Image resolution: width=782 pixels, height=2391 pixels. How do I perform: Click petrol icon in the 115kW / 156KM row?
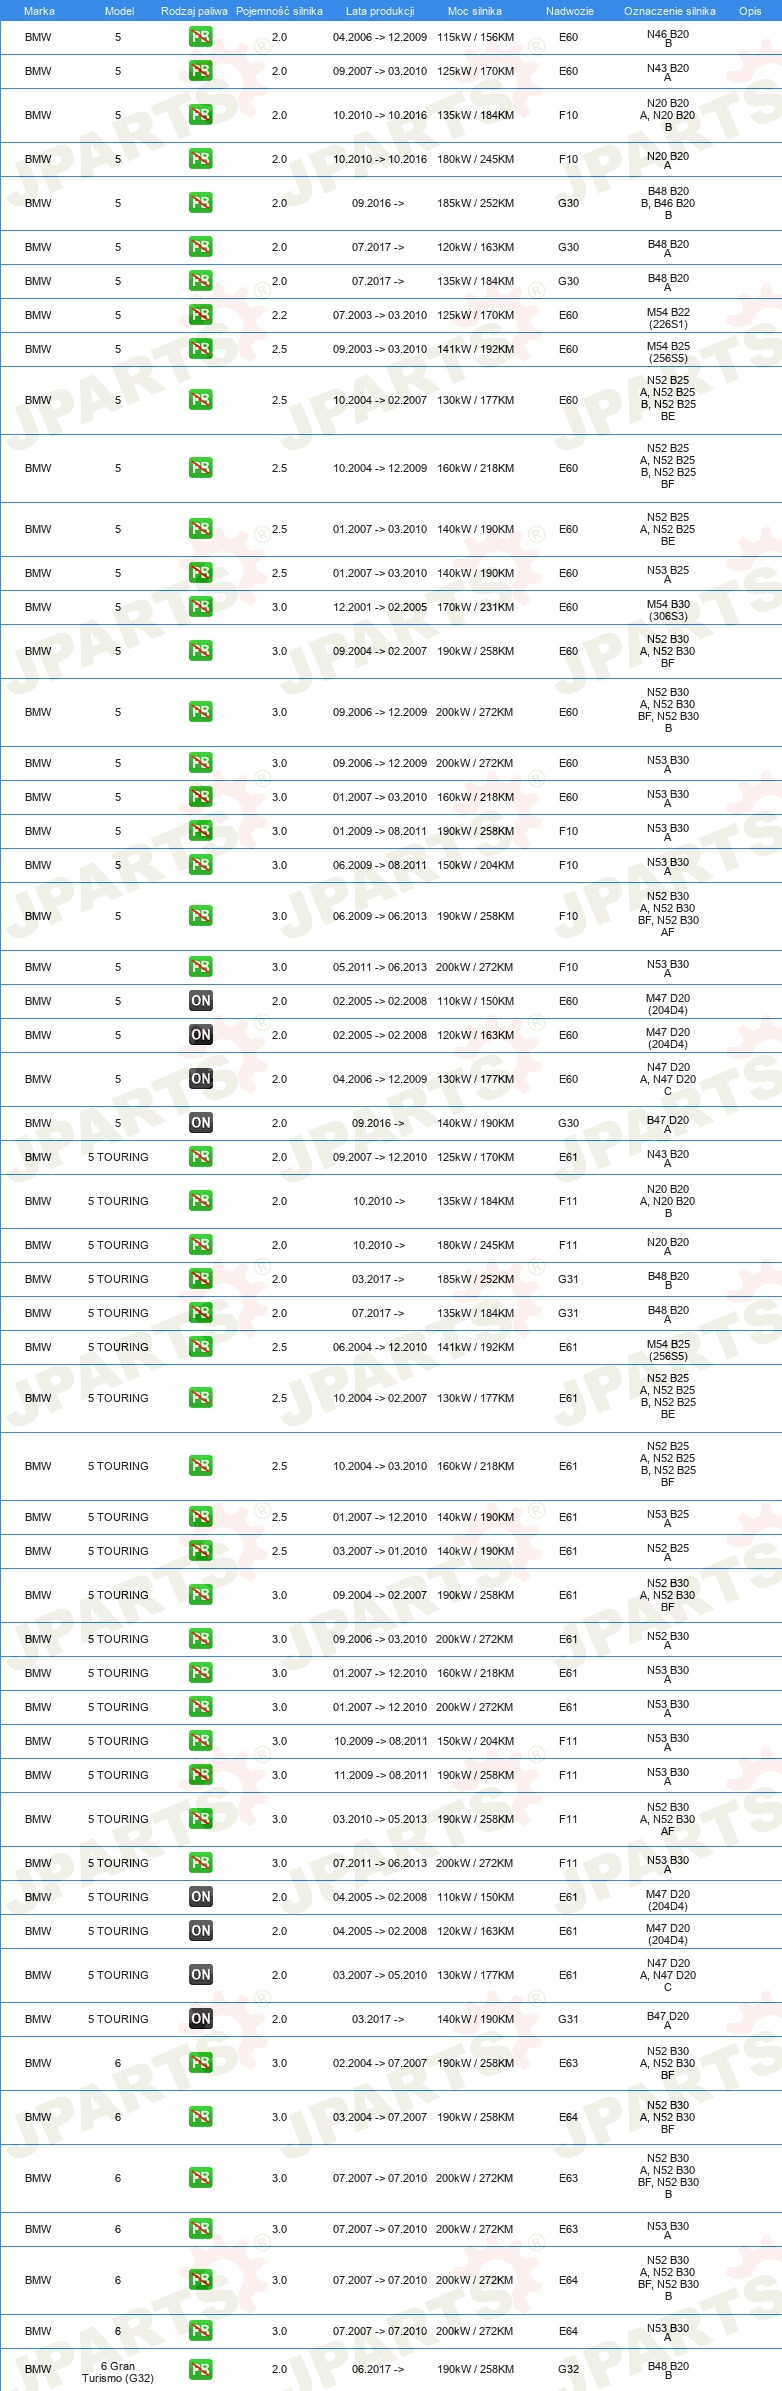coord(201,37)
